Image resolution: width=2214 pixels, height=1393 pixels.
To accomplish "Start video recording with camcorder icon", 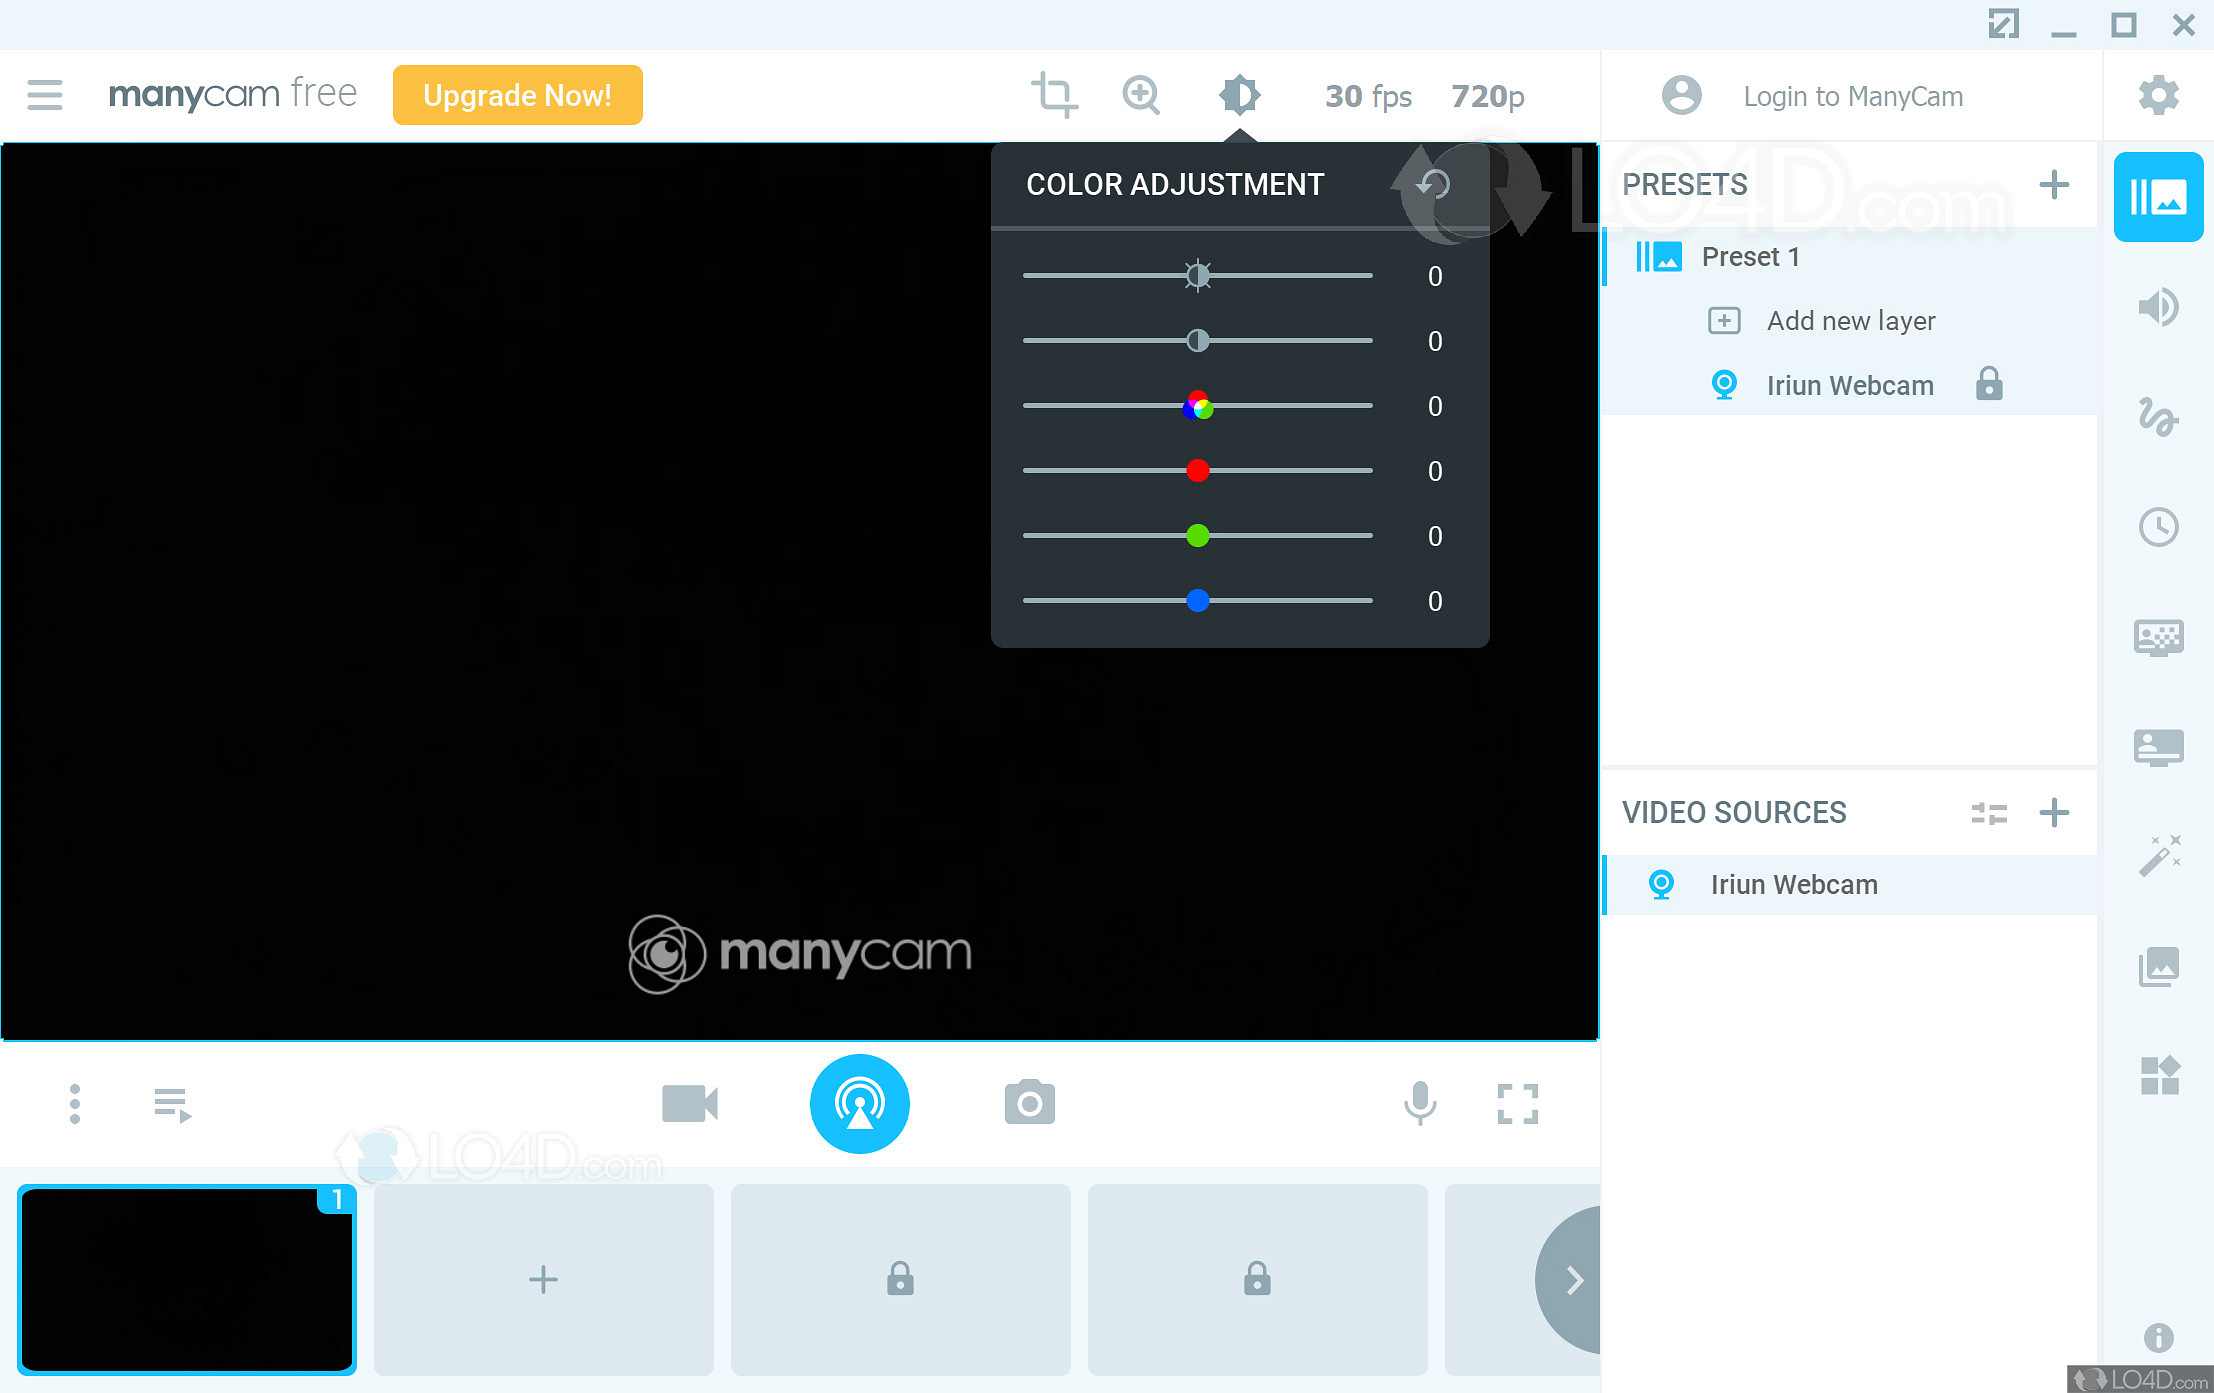I will (x=690, y=1103).
